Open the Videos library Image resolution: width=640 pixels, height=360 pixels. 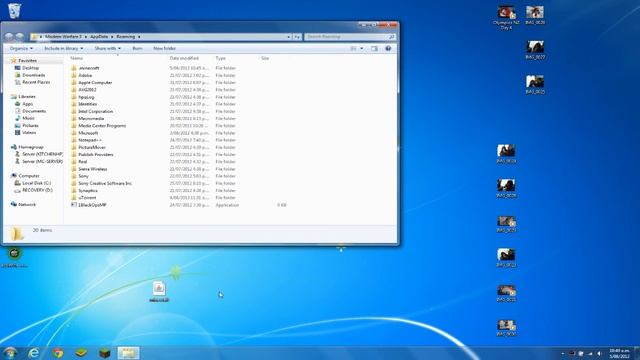tap(29, 133)
